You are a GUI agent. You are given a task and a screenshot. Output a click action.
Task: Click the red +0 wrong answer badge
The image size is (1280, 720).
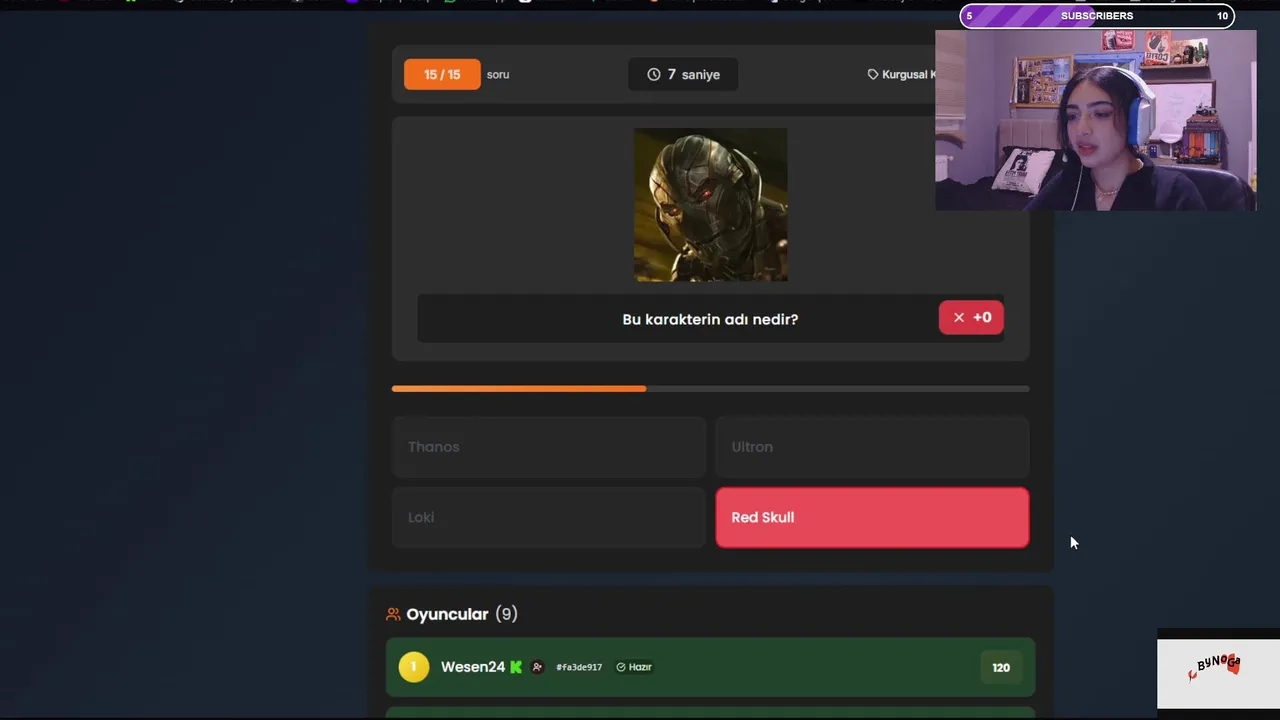[x=971, y=317]
